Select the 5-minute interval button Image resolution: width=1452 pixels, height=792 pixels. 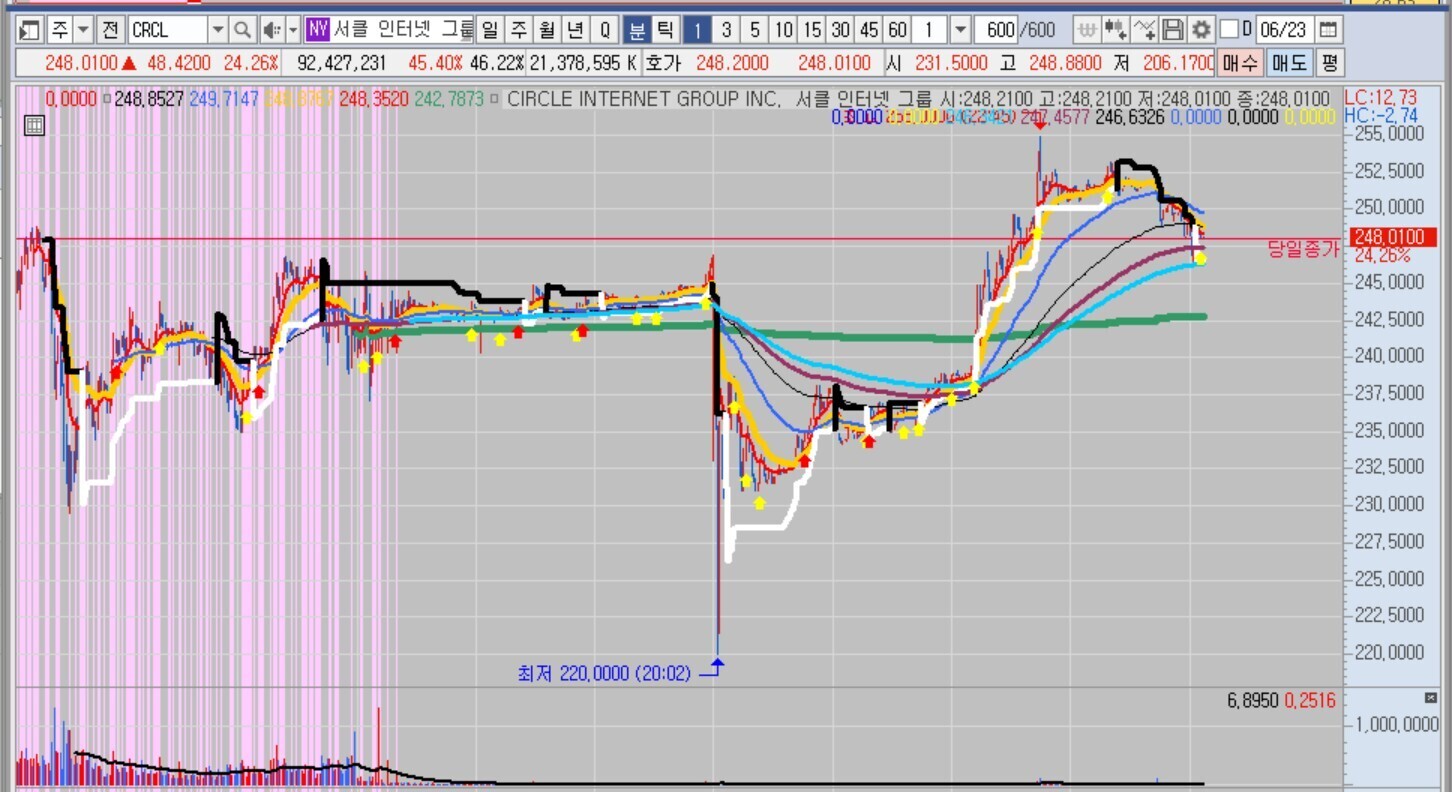click(755, 29)
